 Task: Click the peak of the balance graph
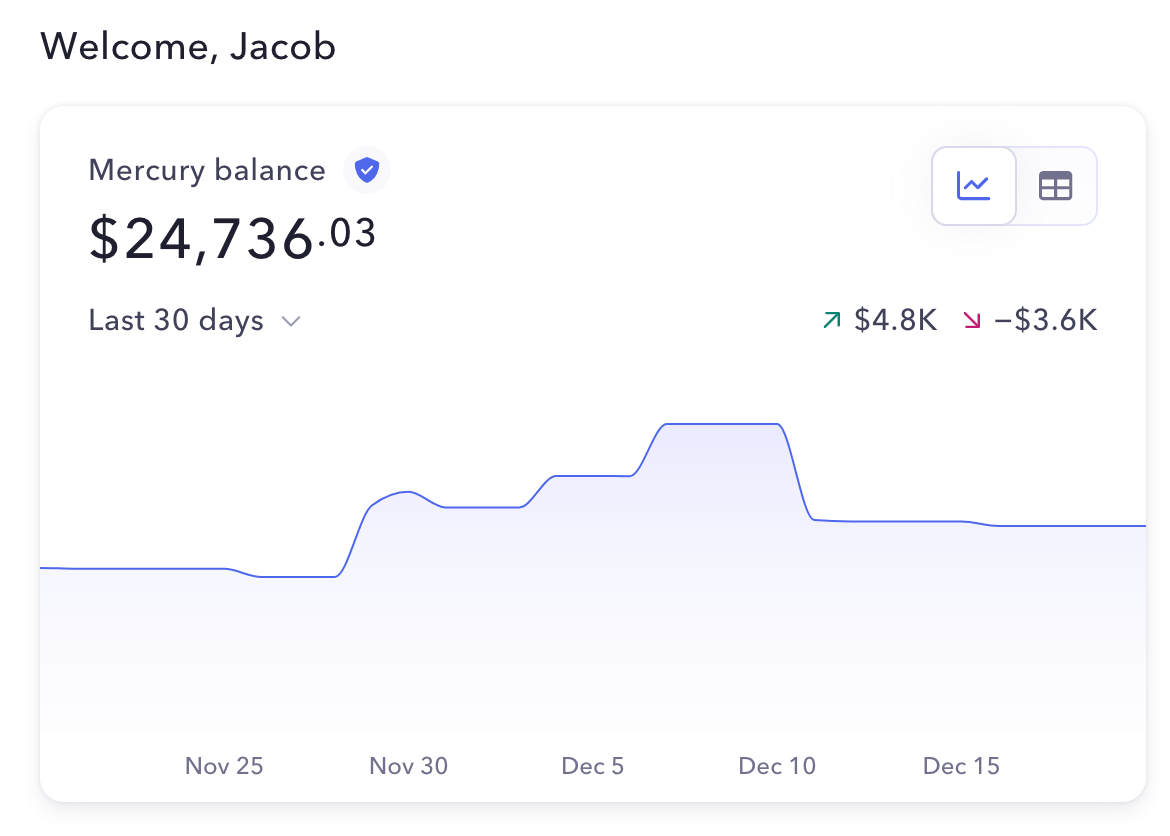720,424
